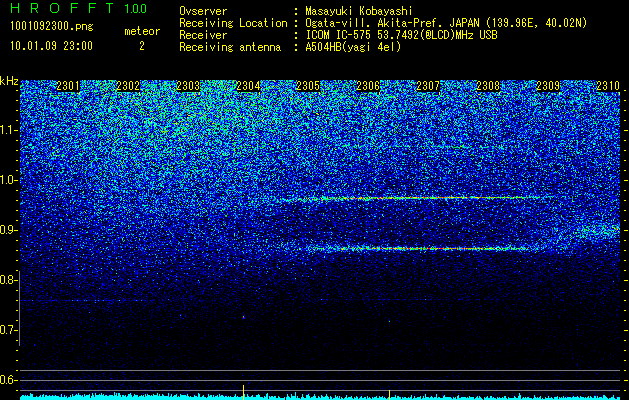Click time marker 2308
Screen dimensions: 629x400
488,86
